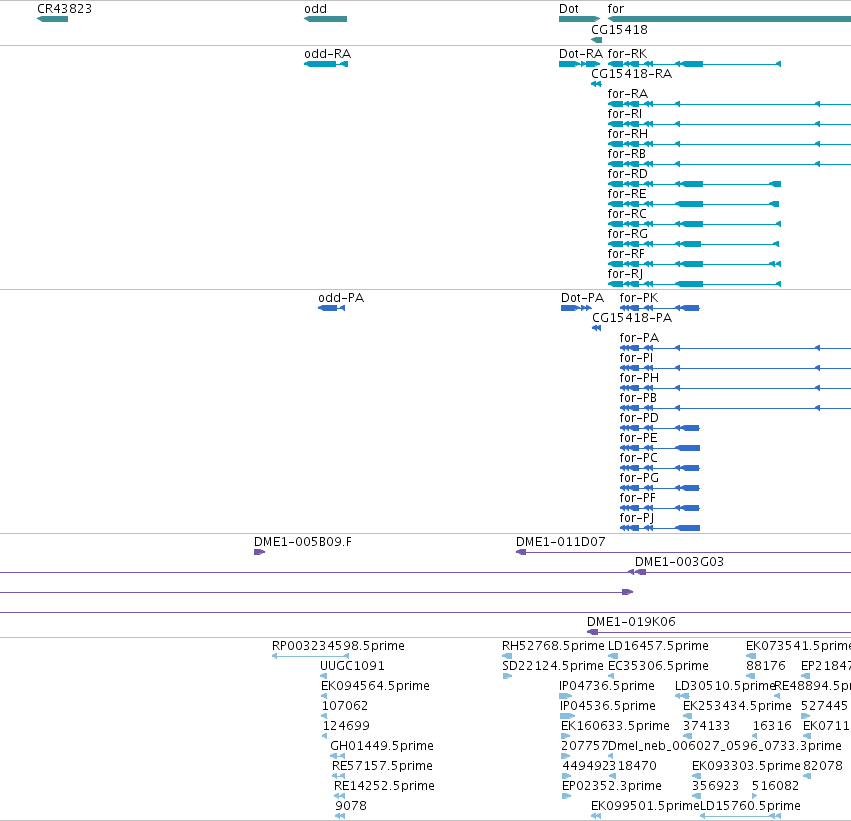851x821 pixels.
Task: Click the 107062 EST label
Action: click(x=345, y=706)
